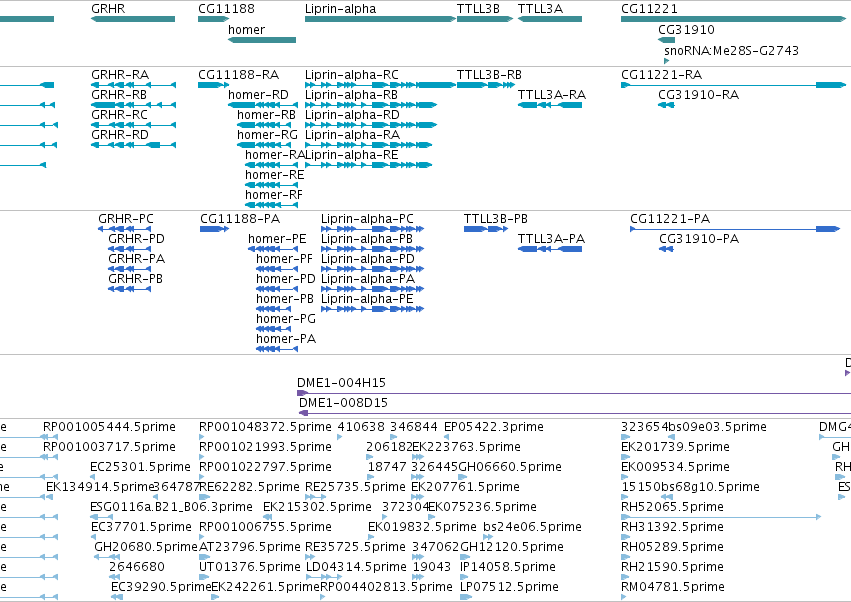Select EST label EK223763.5prime
Screen dimensions: 851x602
466,447
